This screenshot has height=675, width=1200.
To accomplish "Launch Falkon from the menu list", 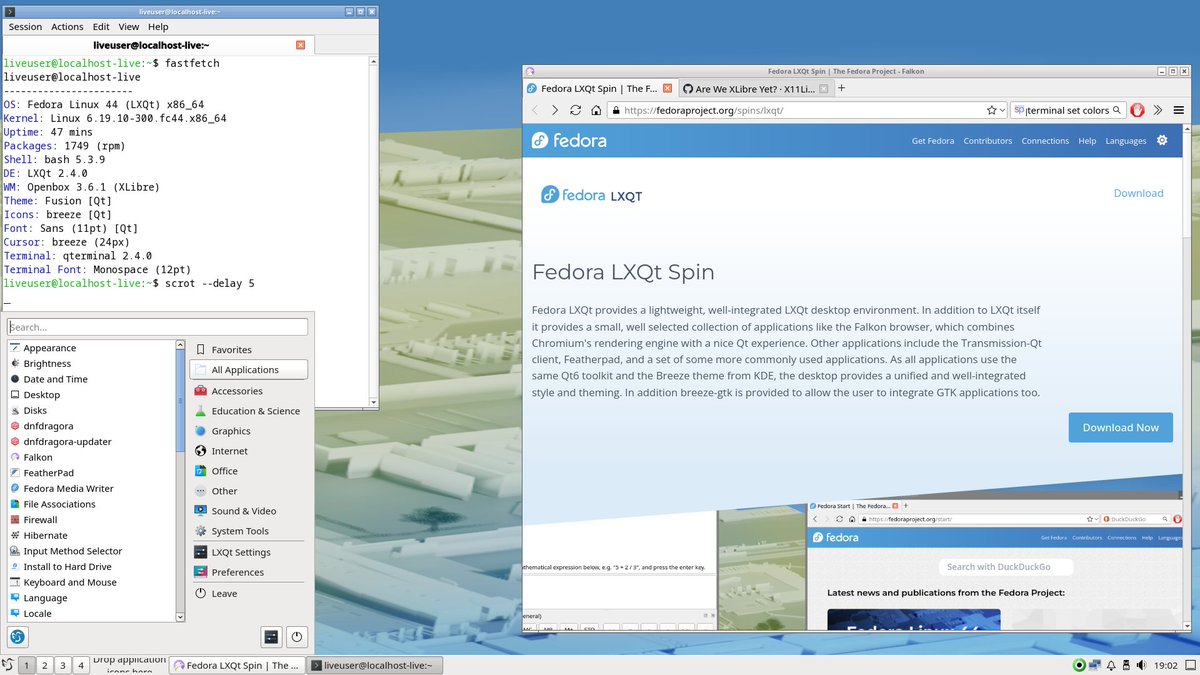I will click(92, 457).
